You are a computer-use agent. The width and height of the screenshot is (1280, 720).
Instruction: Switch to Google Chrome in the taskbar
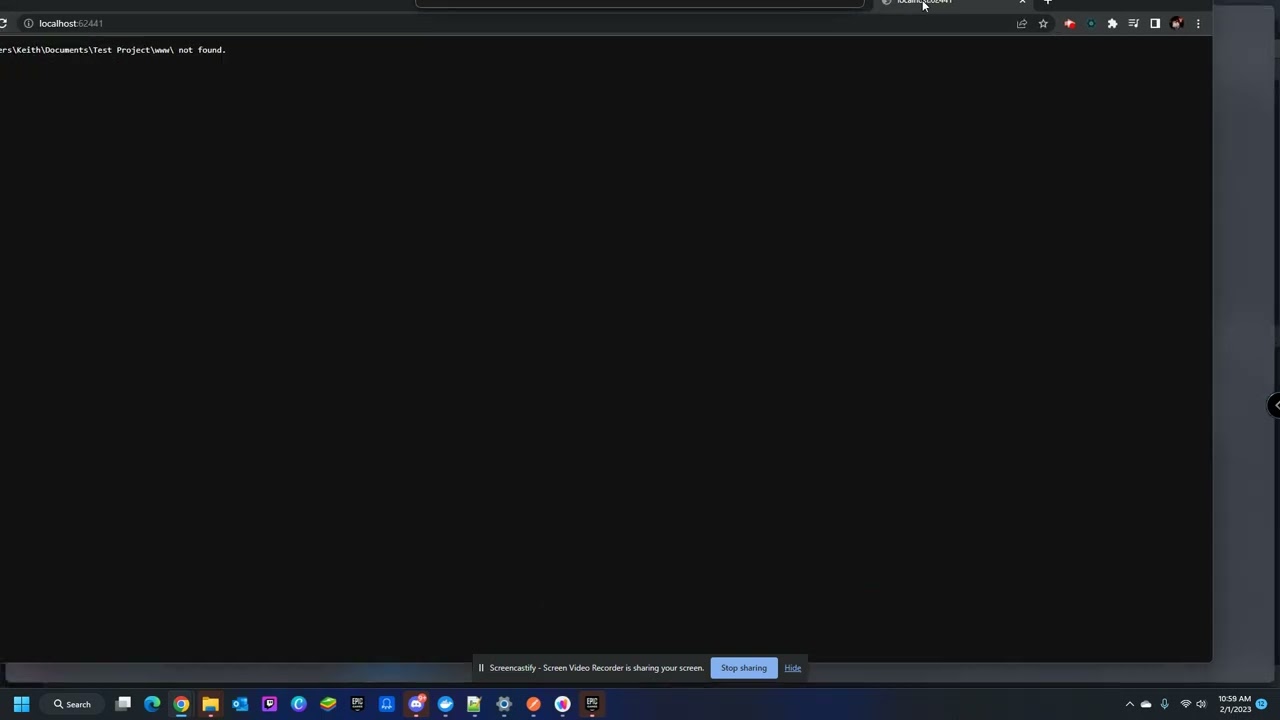click(181, 704)
